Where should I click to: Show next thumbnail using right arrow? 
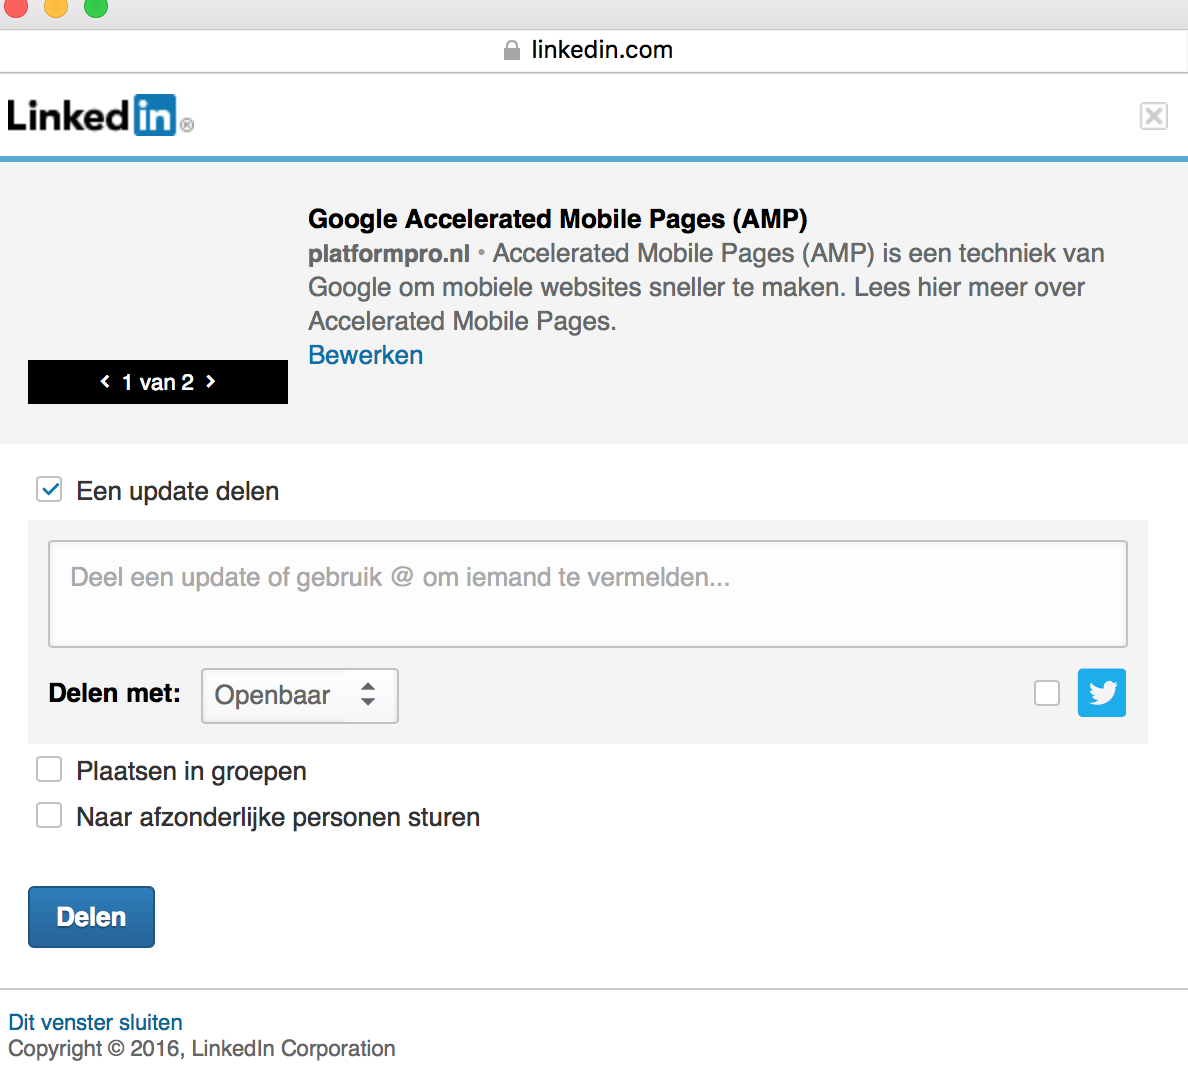click(211, 381)
